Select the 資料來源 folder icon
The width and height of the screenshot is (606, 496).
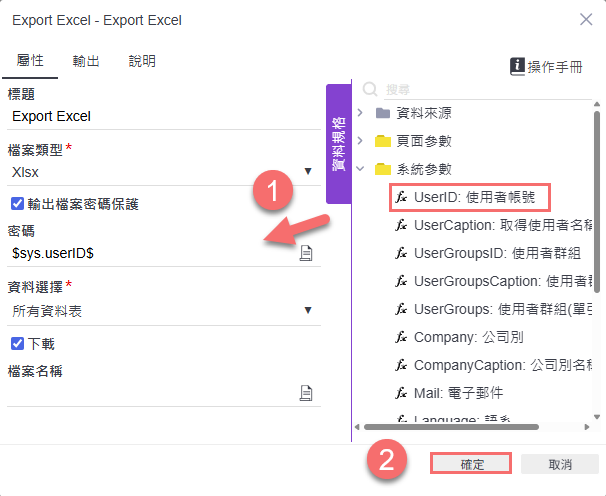click(x=383, y=113)
